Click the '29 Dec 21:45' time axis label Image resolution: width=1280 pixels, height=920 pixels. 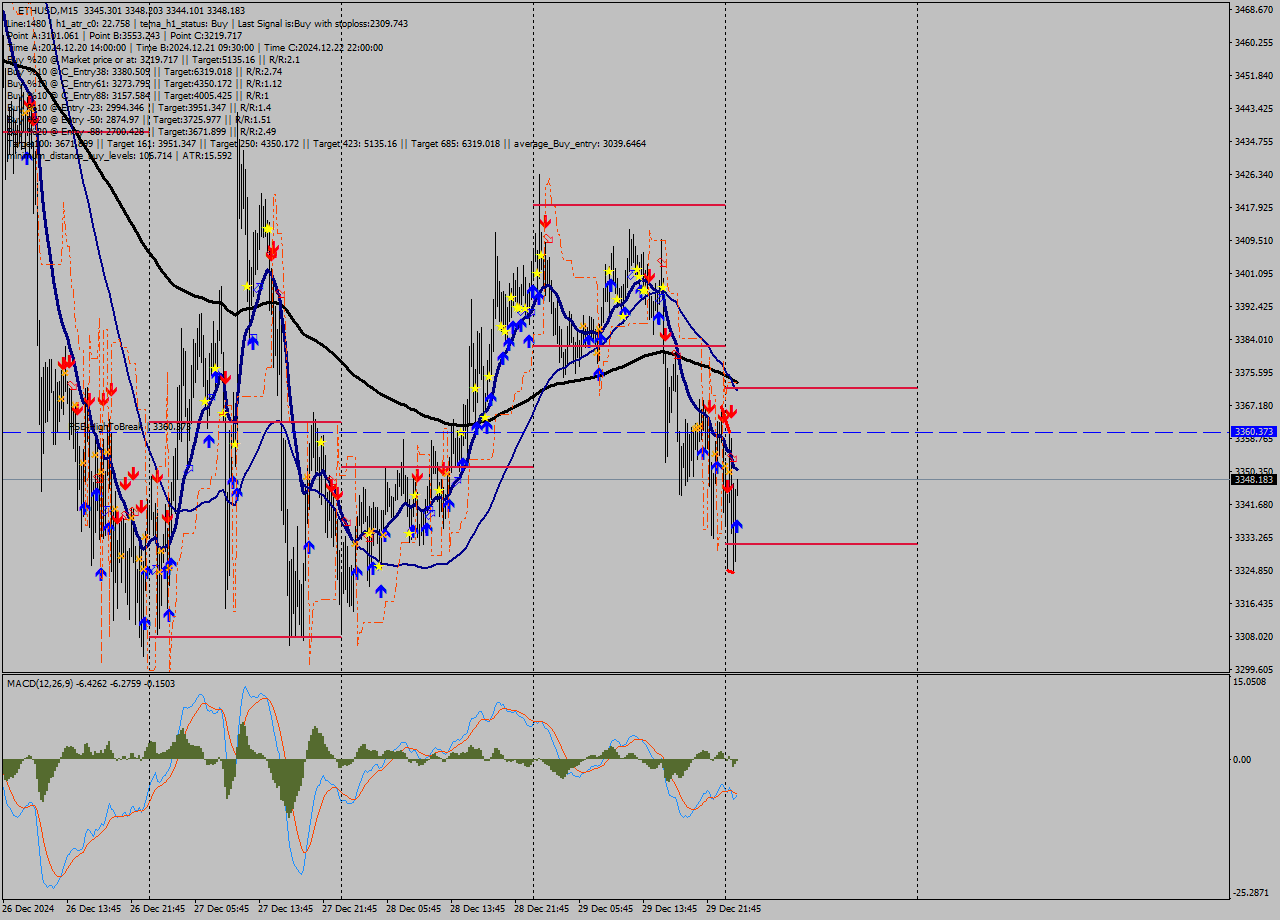tap(734, 909)
